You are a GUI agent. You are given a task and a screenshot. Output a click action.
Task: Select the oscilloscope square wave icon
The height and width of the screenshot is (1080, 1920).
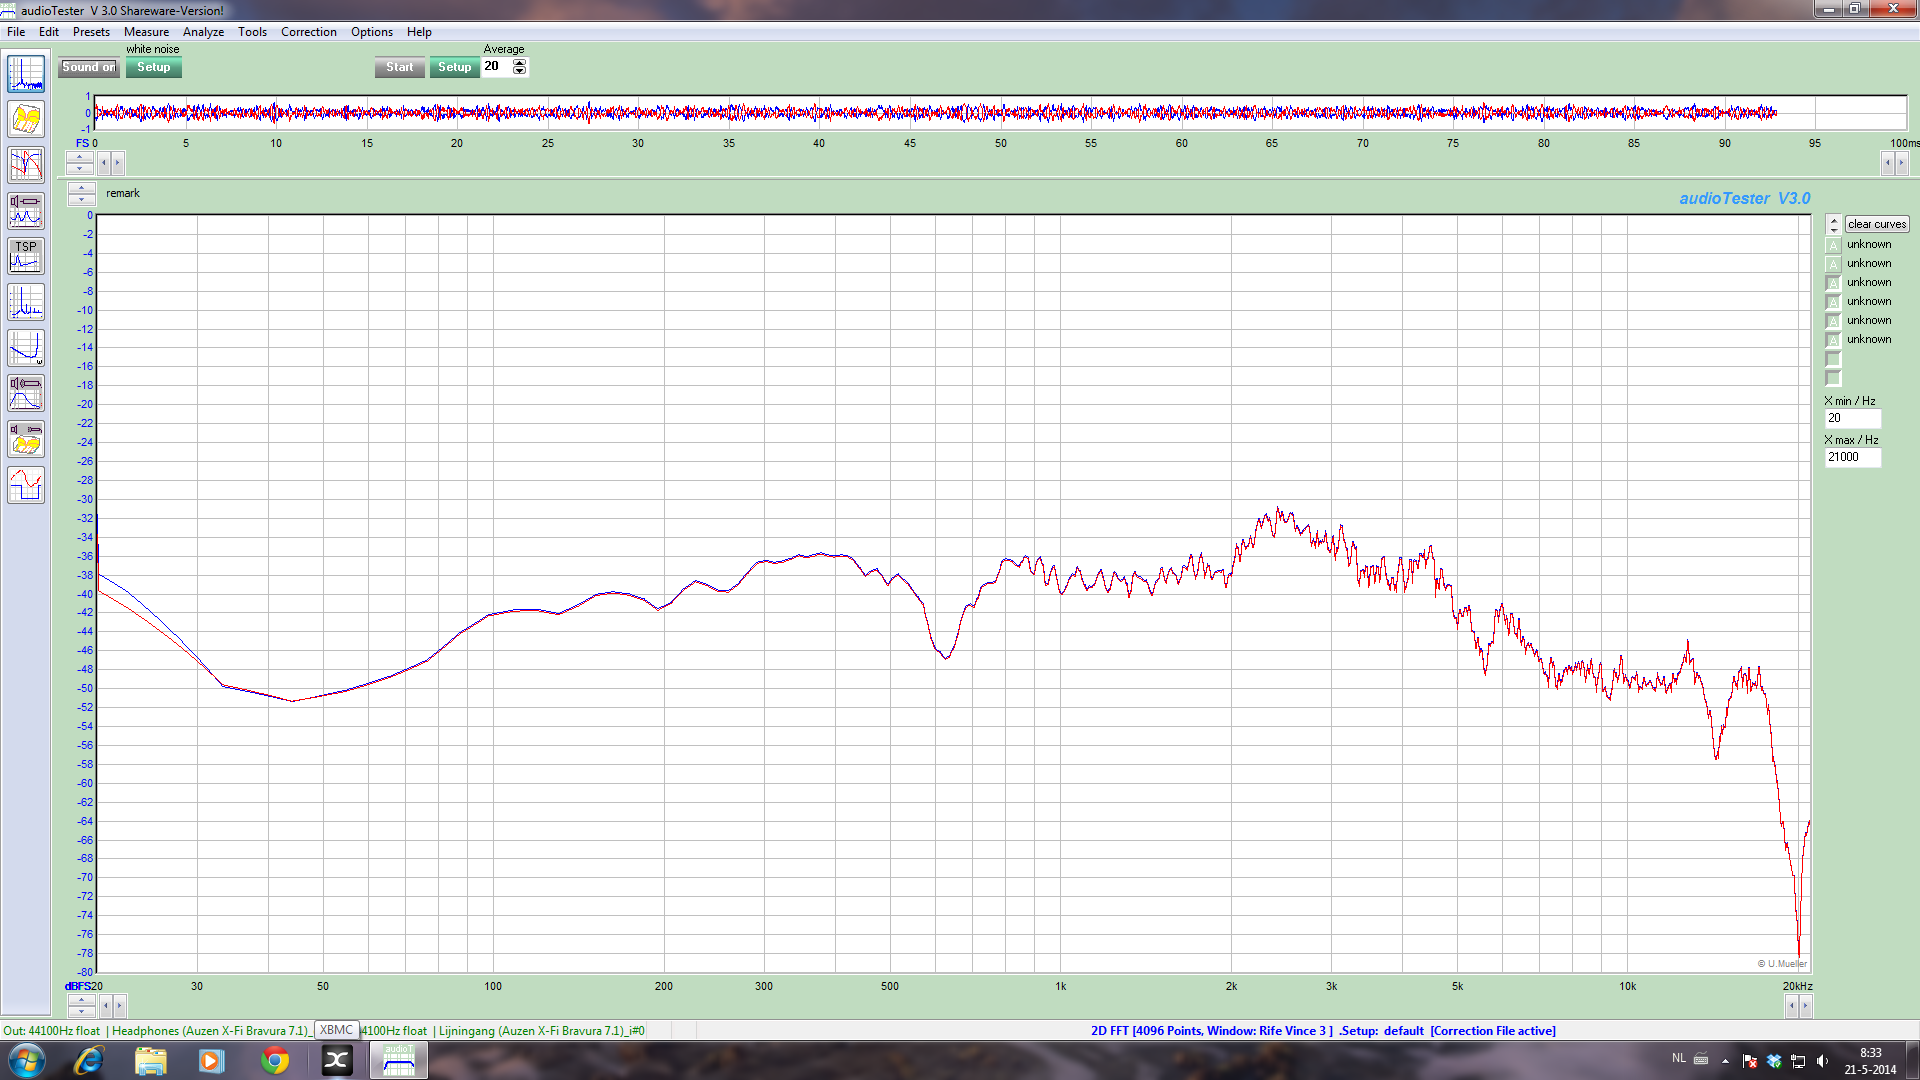click(26, 485)
